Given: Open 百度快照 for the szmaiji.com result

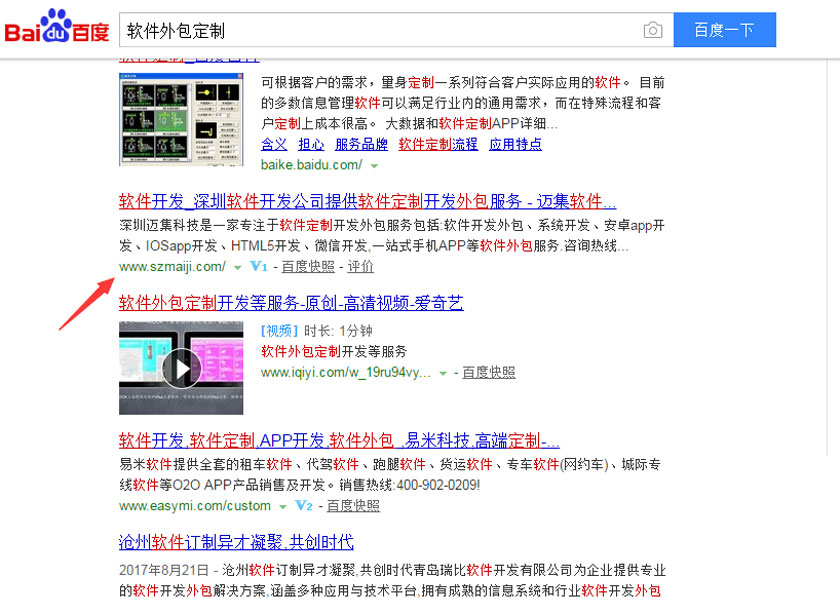Looking at the screenshot, I should pyautogui.click(x=308, y=266).
